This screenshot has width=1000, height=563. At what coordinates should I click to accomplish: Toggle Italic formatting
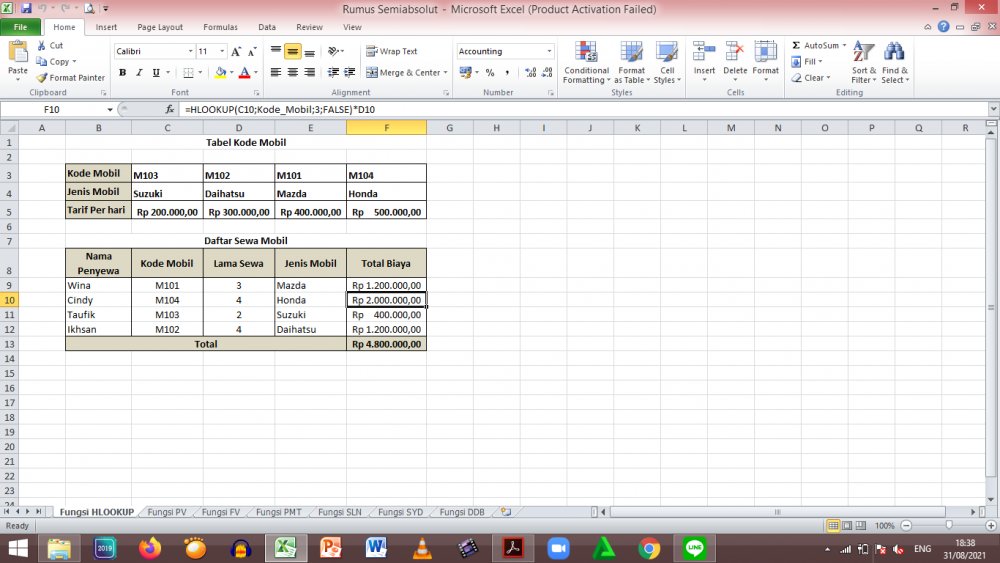click(139, 73)
